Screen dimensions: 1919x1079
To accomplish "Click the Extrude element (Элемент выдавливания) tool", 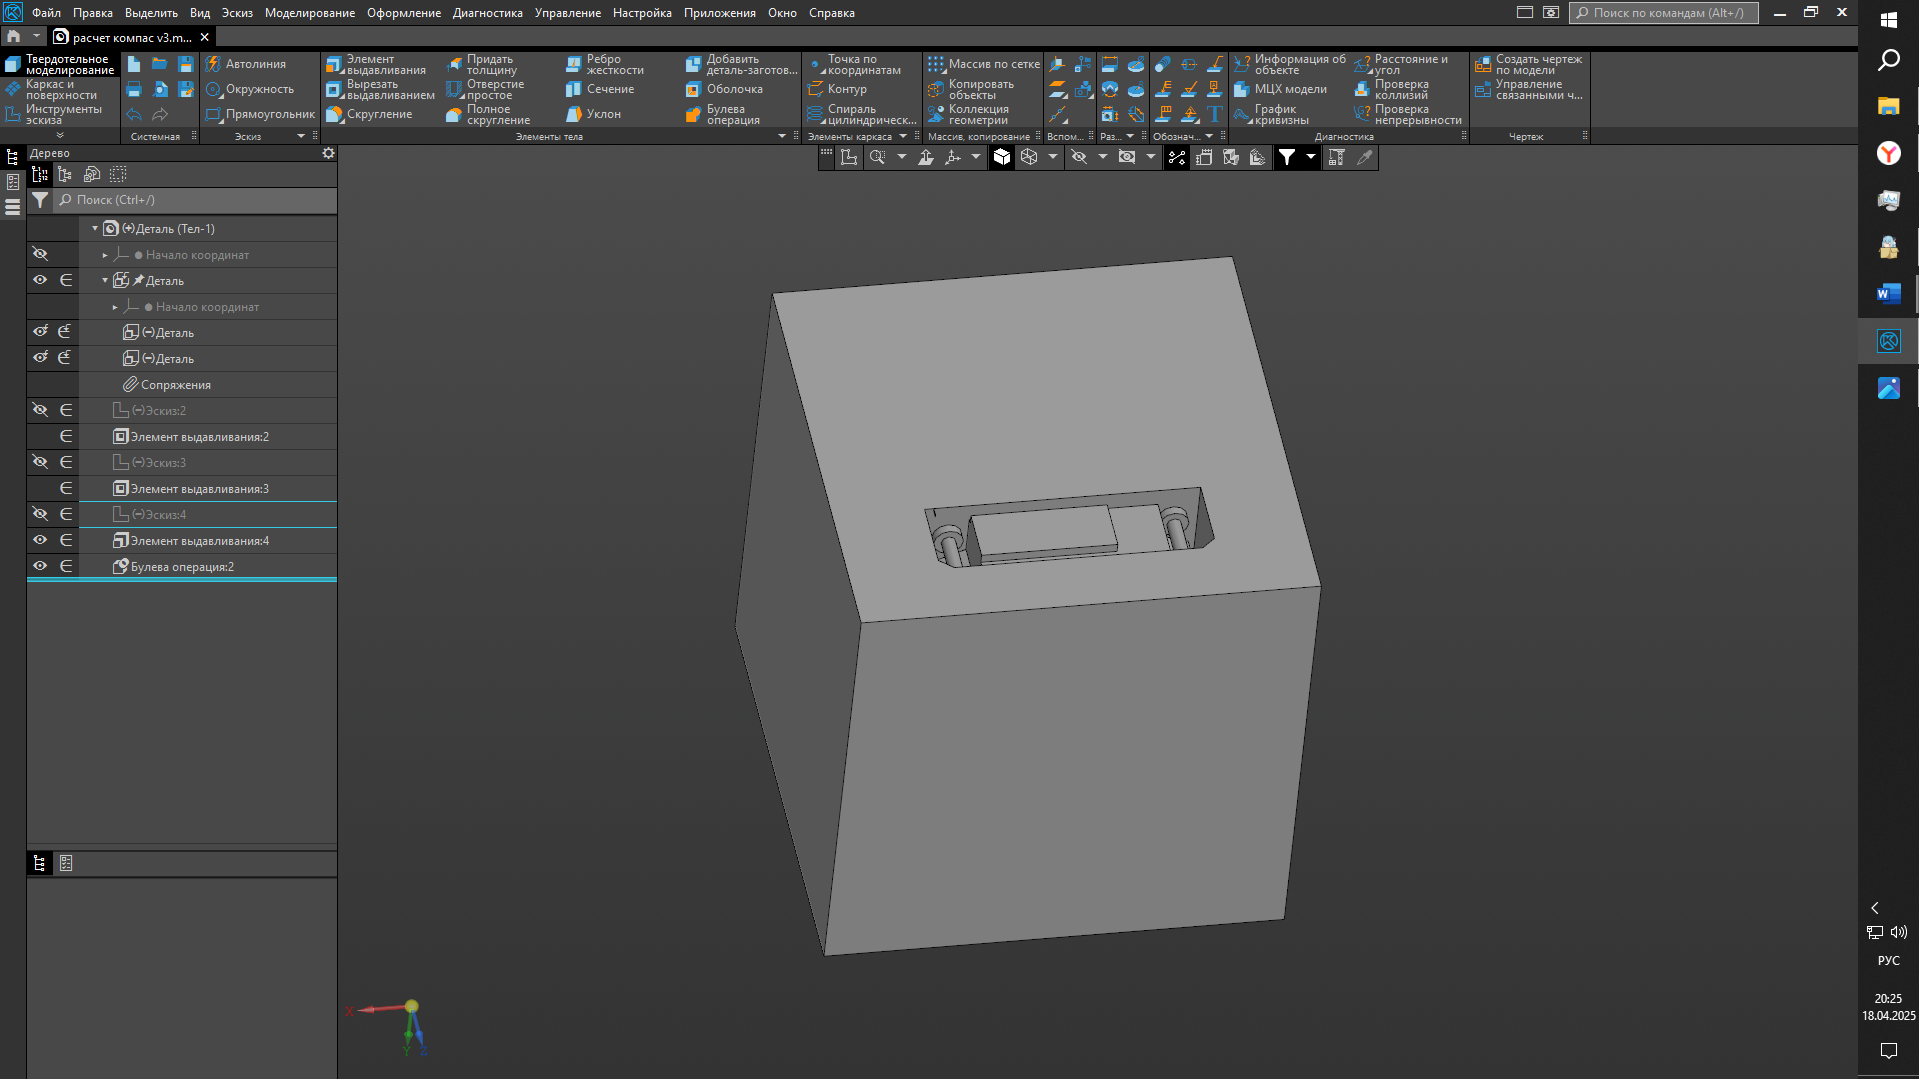I will click(x=376, y=65).
